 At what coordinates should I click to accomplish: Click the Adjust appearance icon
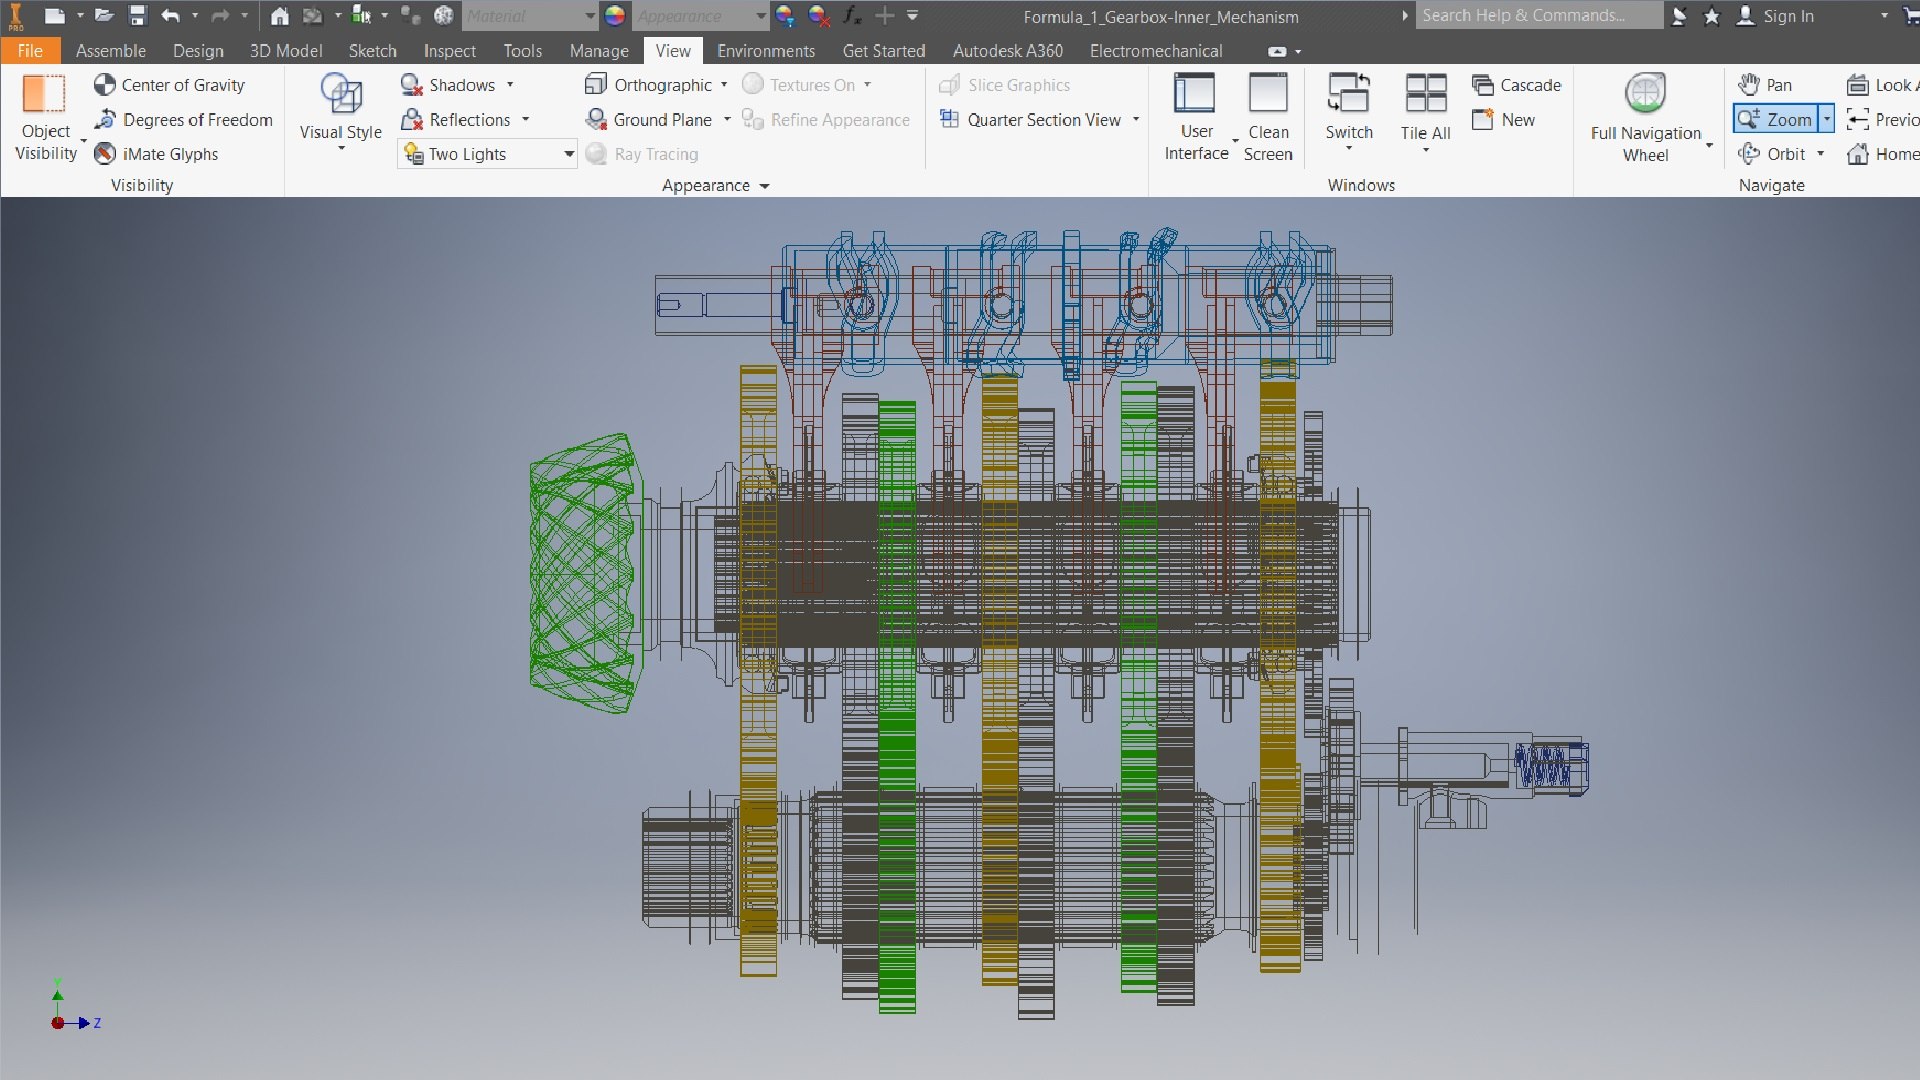pyautogui.click(x=785, y=15)
